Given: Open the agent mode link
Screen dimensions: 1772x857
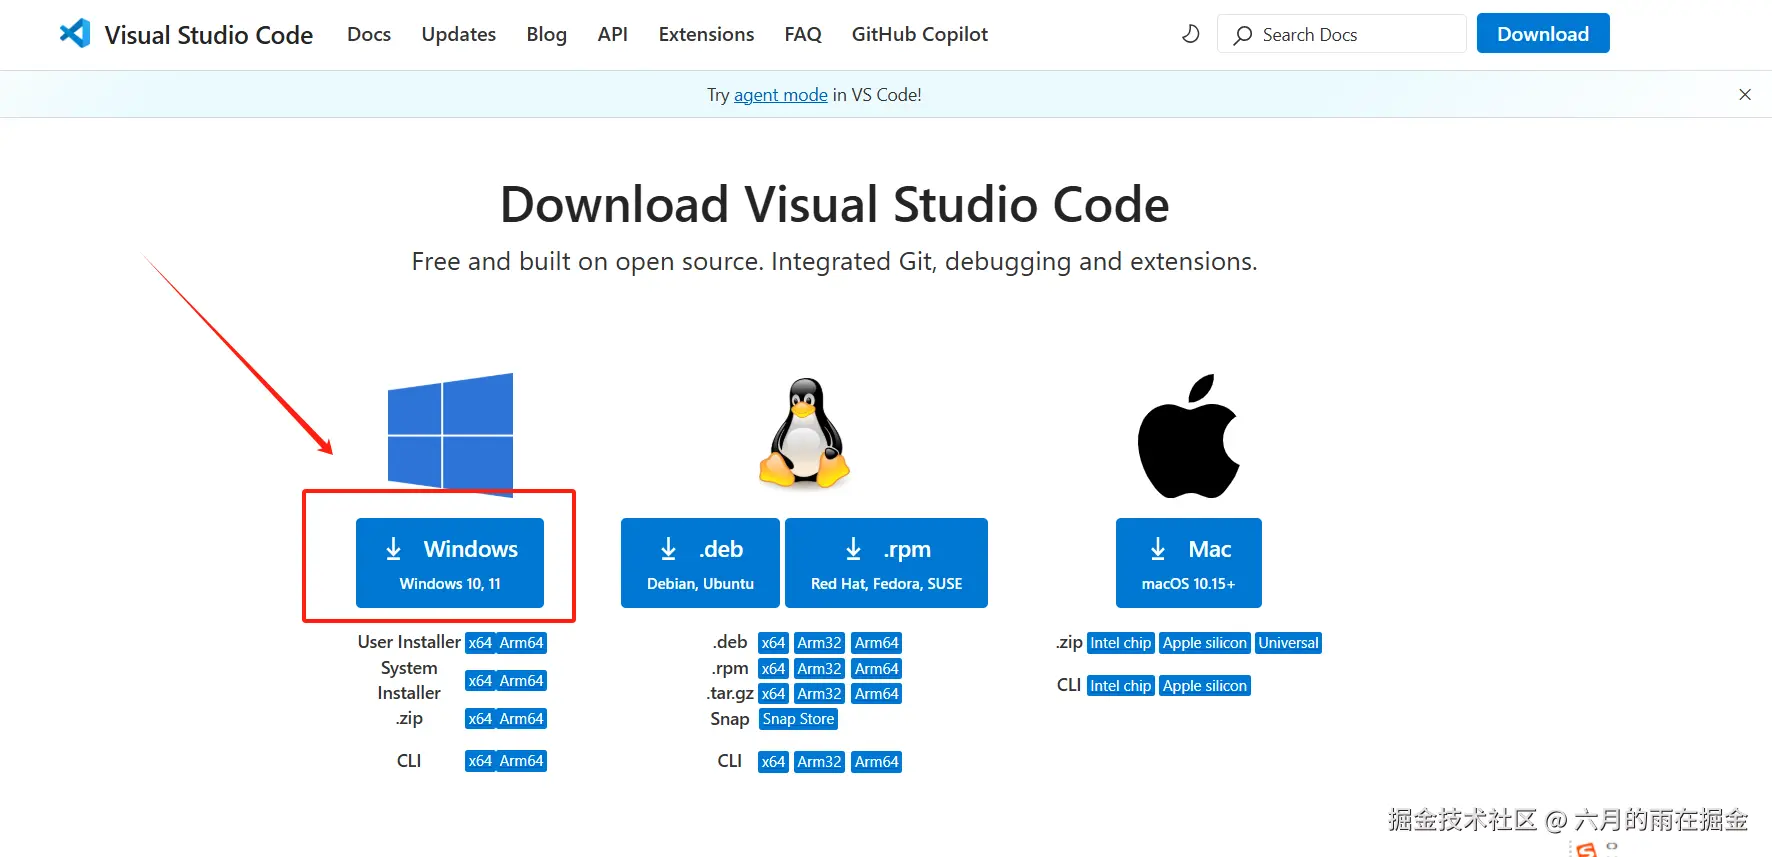Looking at the screenshot, I should (x=781, y=95).
